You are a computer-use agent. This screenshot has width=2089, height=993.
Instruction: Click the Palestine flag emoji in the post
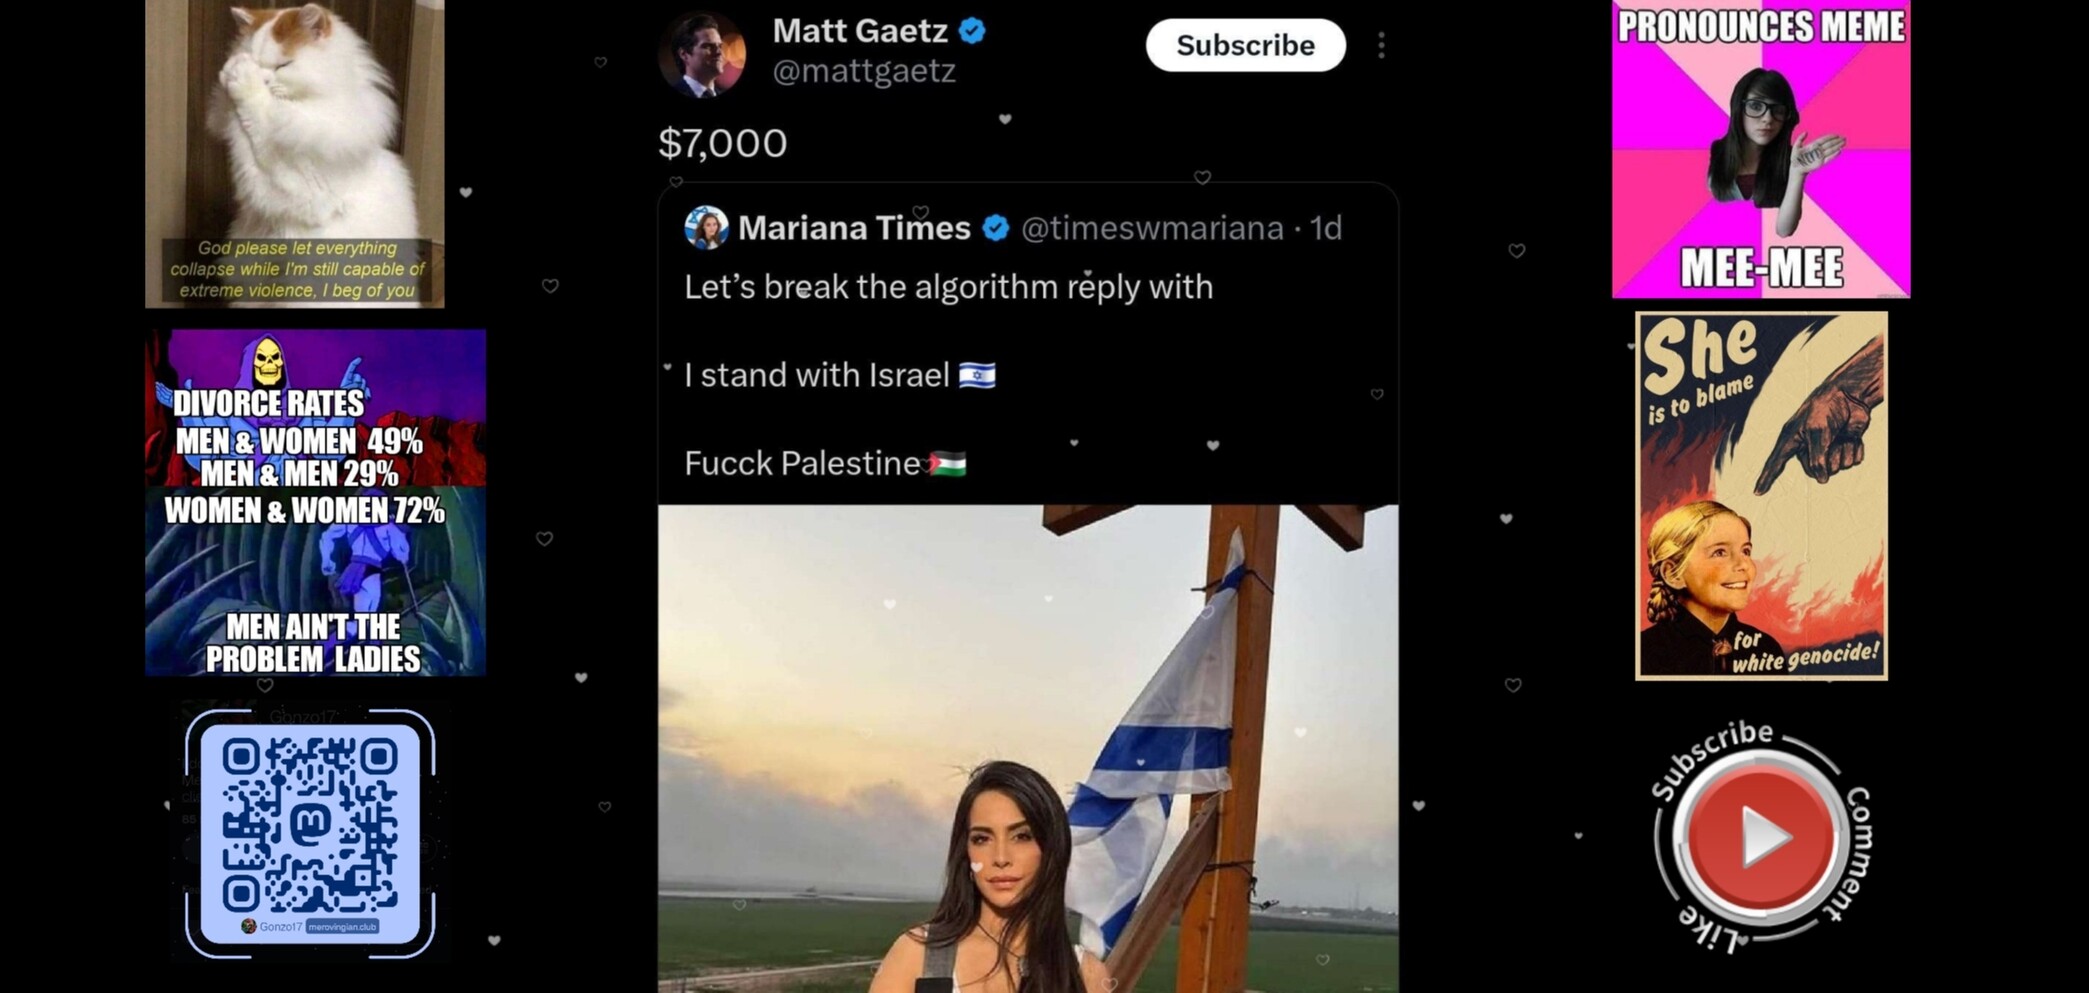click(x=946, y=464)
